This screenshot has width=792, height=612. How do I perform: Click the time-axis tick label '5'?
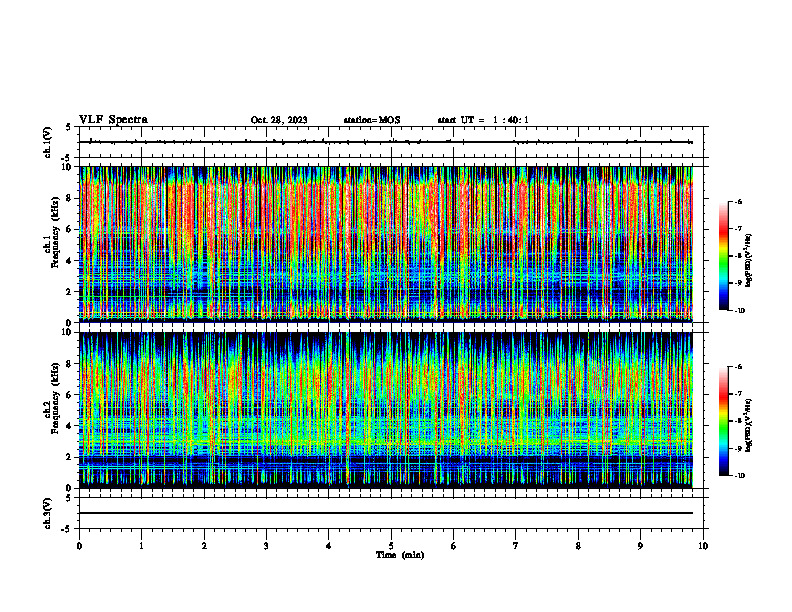[391, 546]
